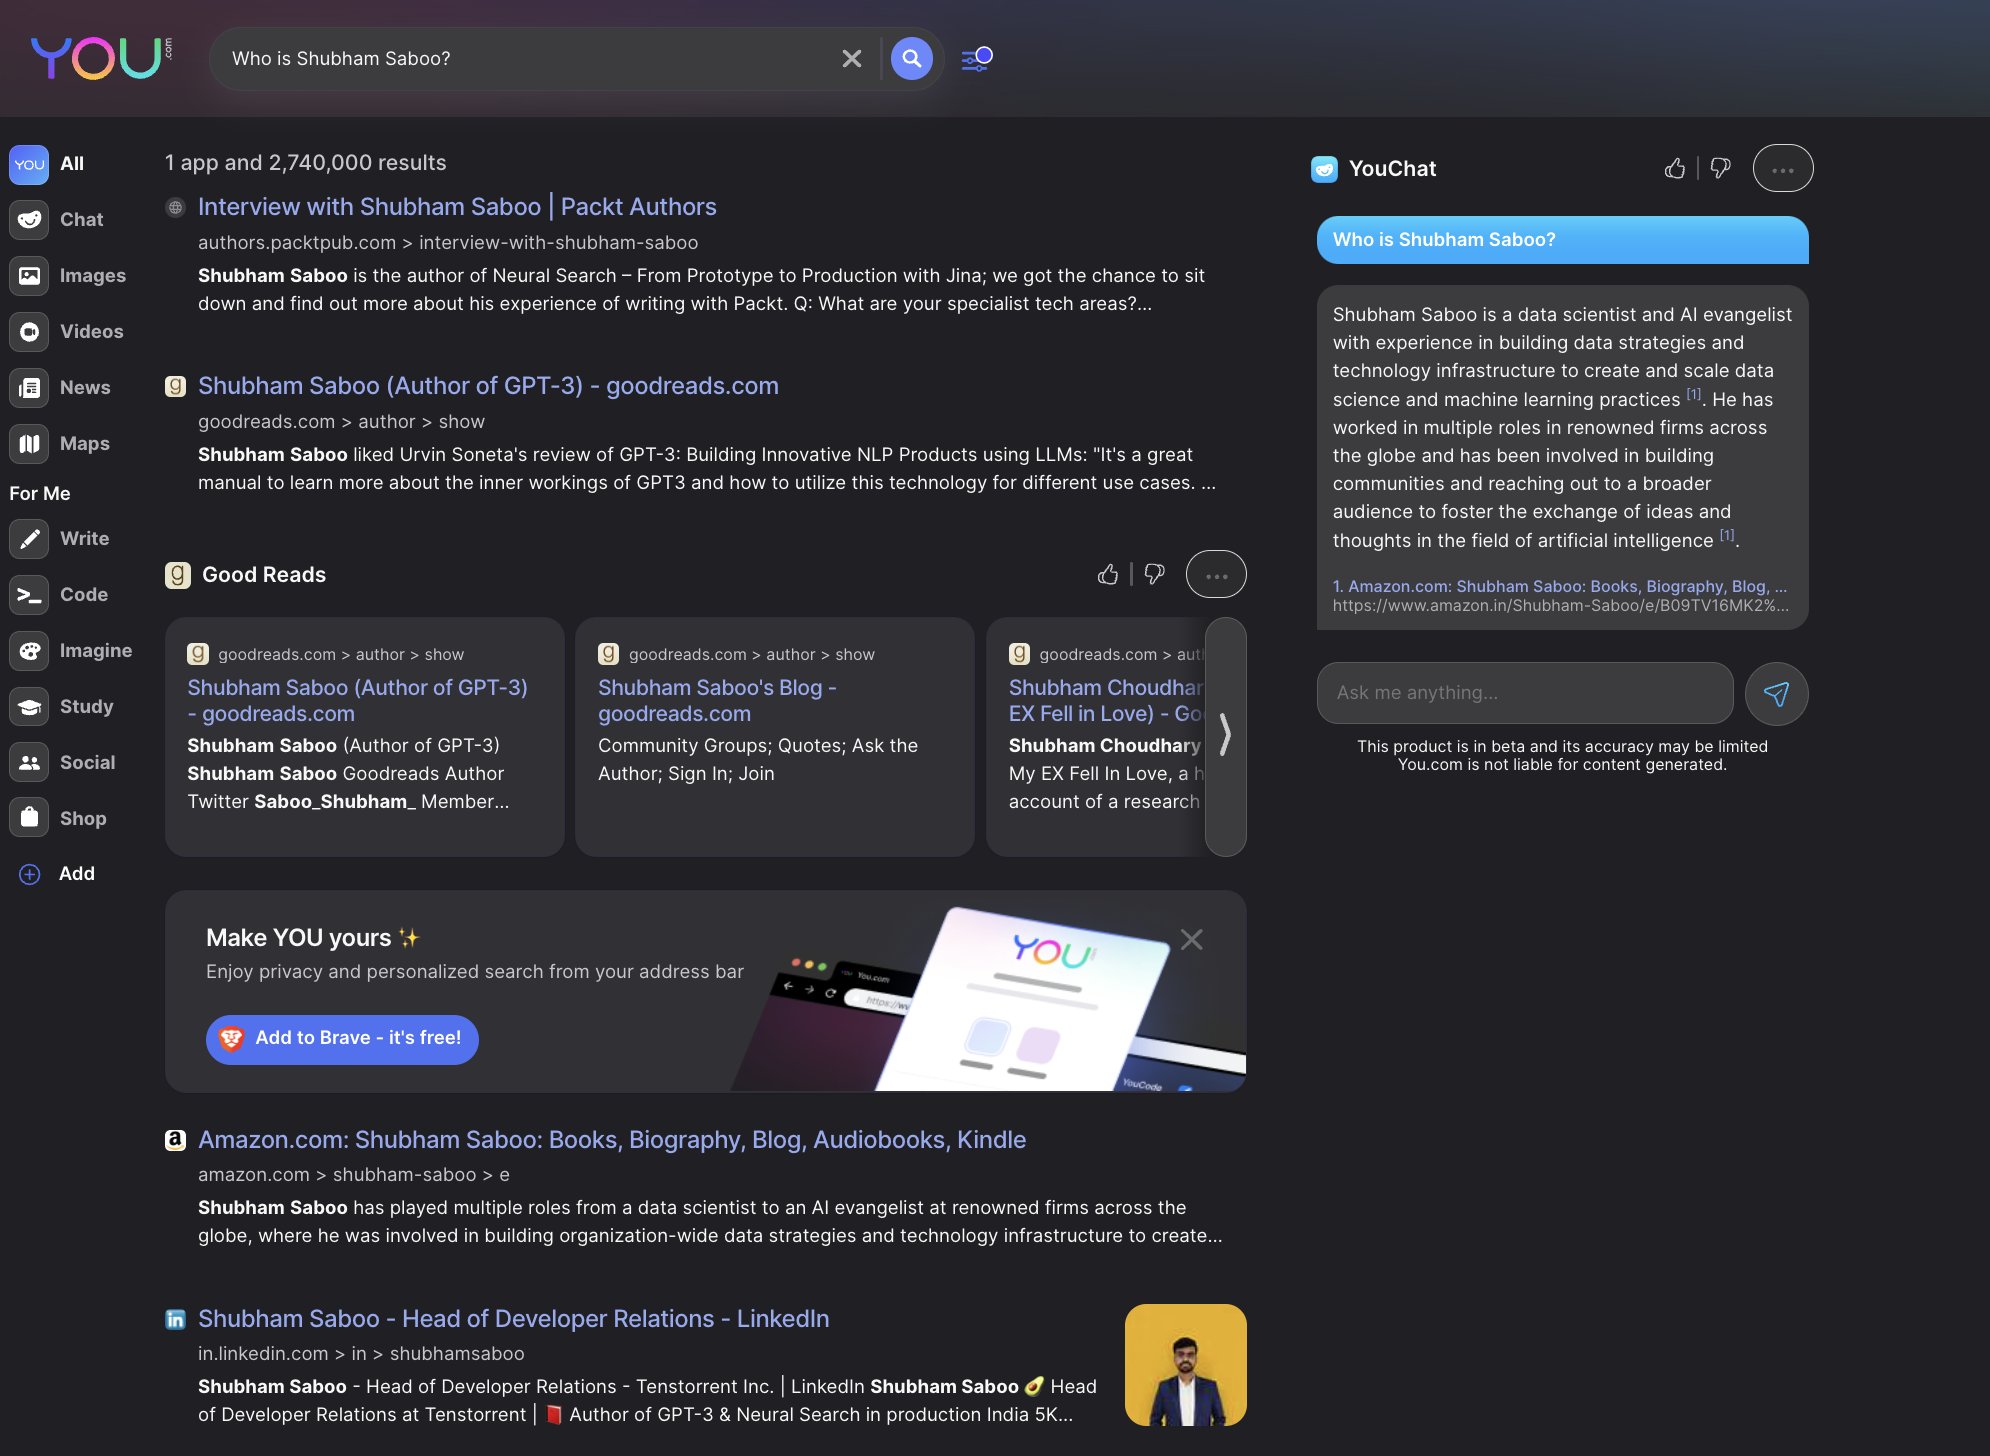Click the Who is Shubham Saboo? chat bubble
The height and width of the screenshot is (1456, 1990).
click(x=1563, y=240)
